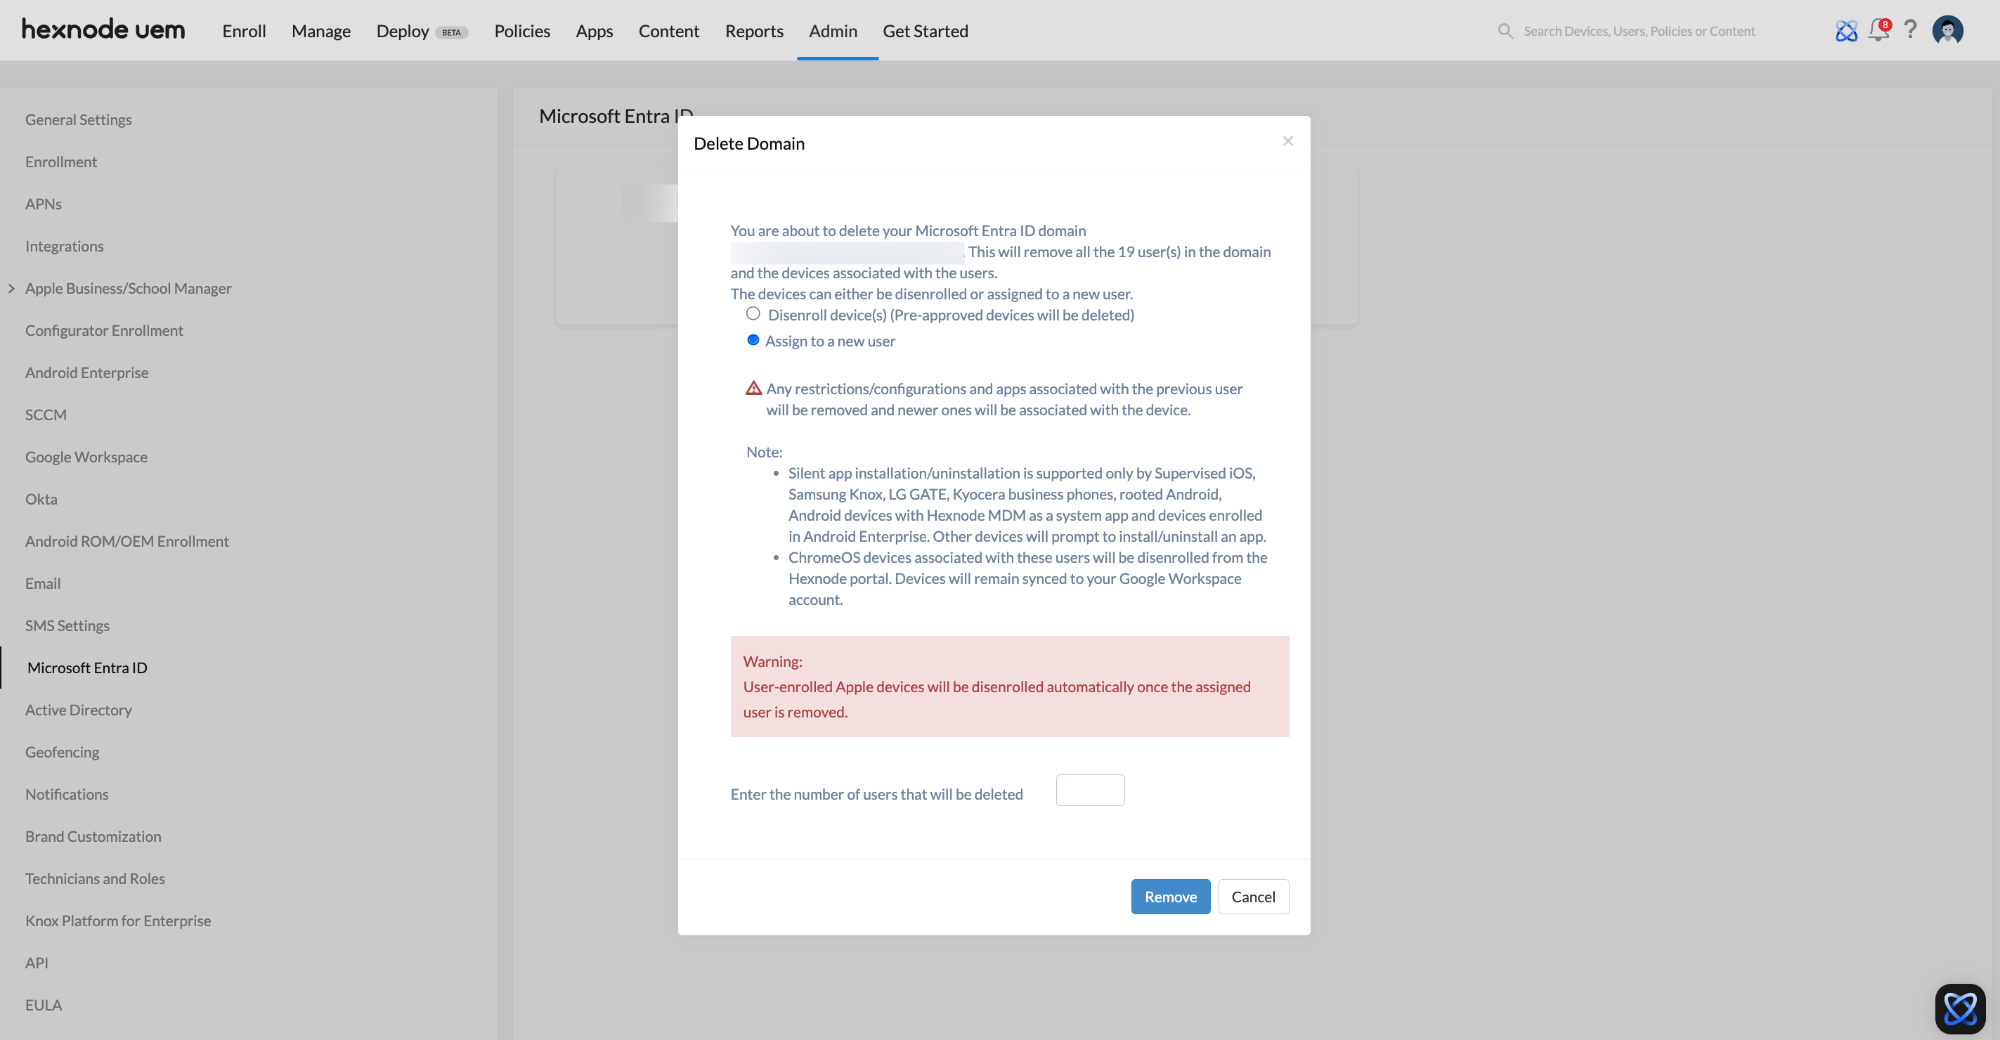Open Geofencing settings
Image resolution: width=2000 pixels, height=1040 pixels.
[x=62, y=752]
